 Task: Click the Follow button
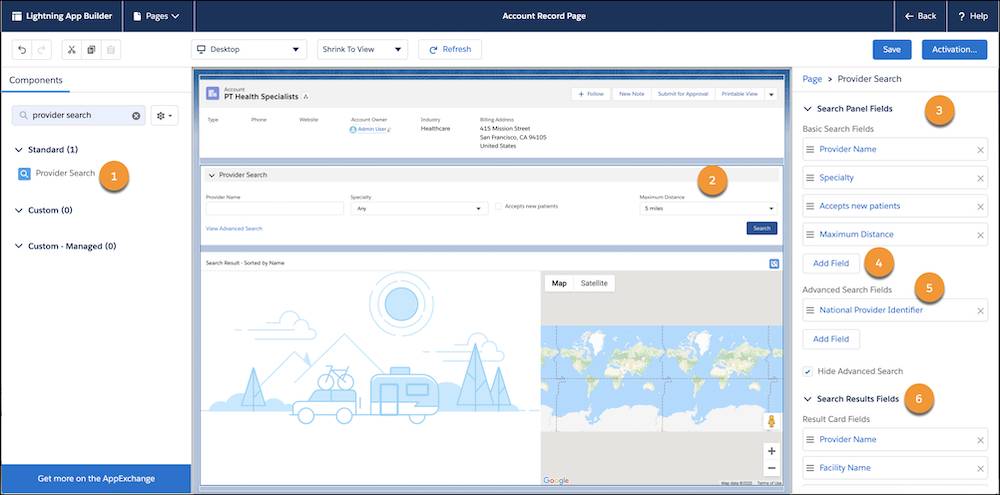click(591, 94)
